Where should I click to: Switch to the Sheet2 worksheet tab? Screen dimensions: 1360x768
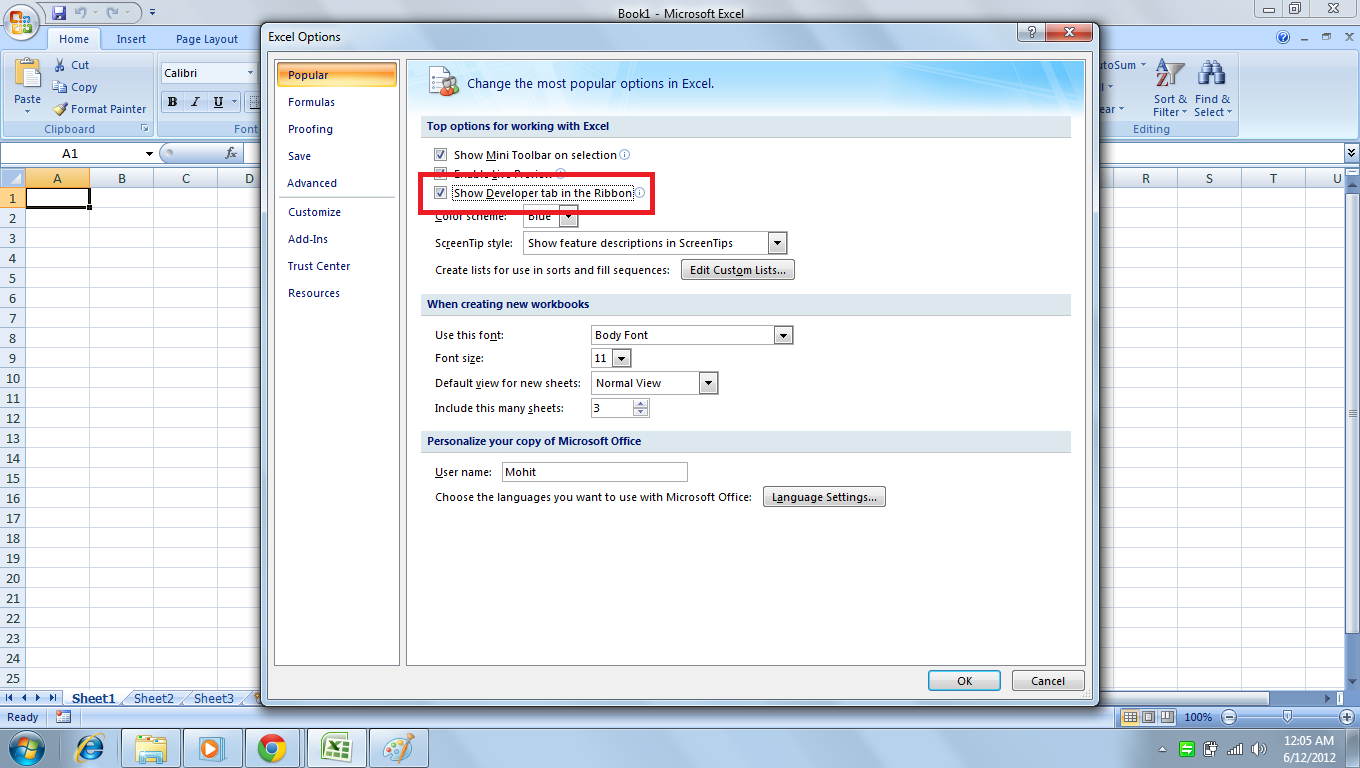tap(154, 699)
